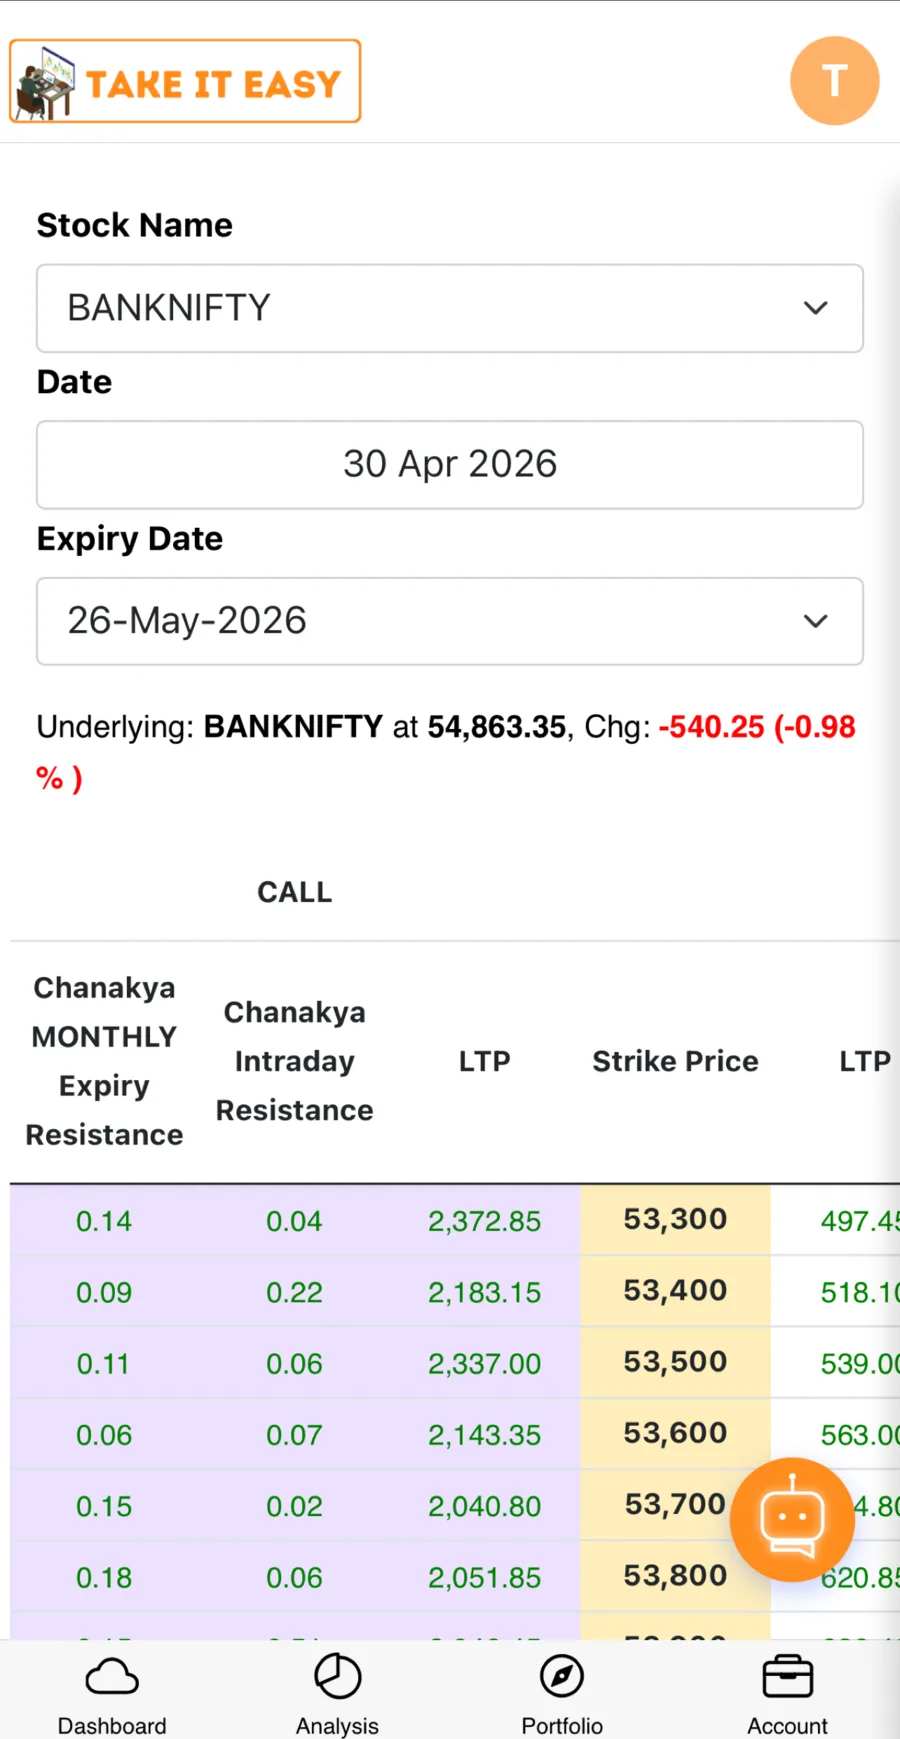Click intraday resistance 0.06 in 53,800 row
Viewport: 900px width, 1739px height.
pos(295,1577)
